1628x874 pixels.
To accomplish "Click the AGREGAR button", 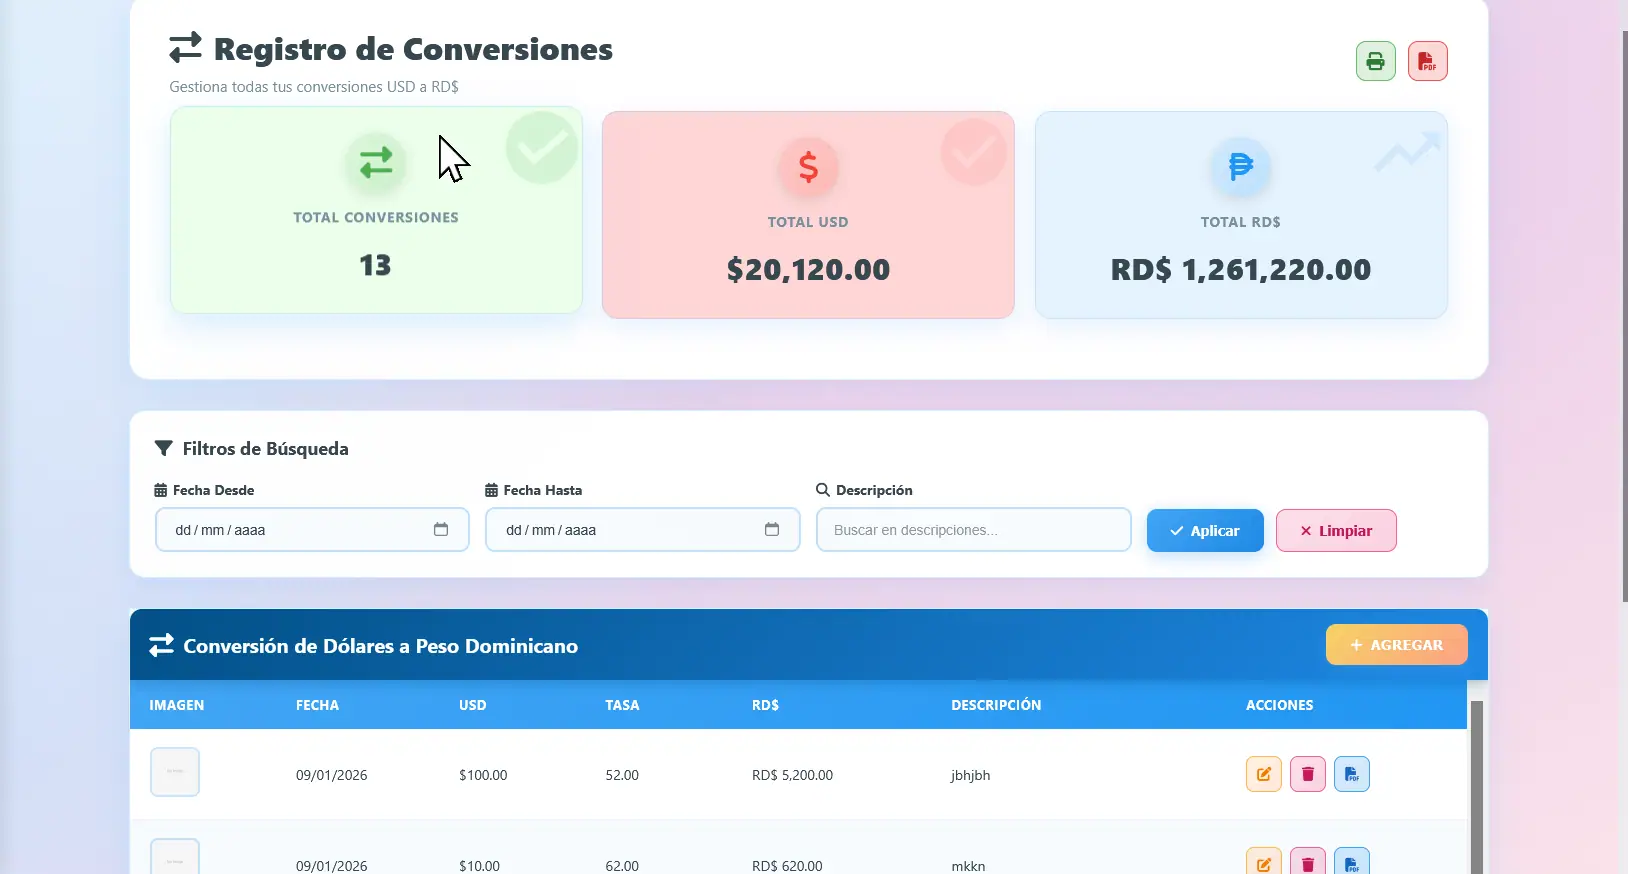I will click(1396, 645).
